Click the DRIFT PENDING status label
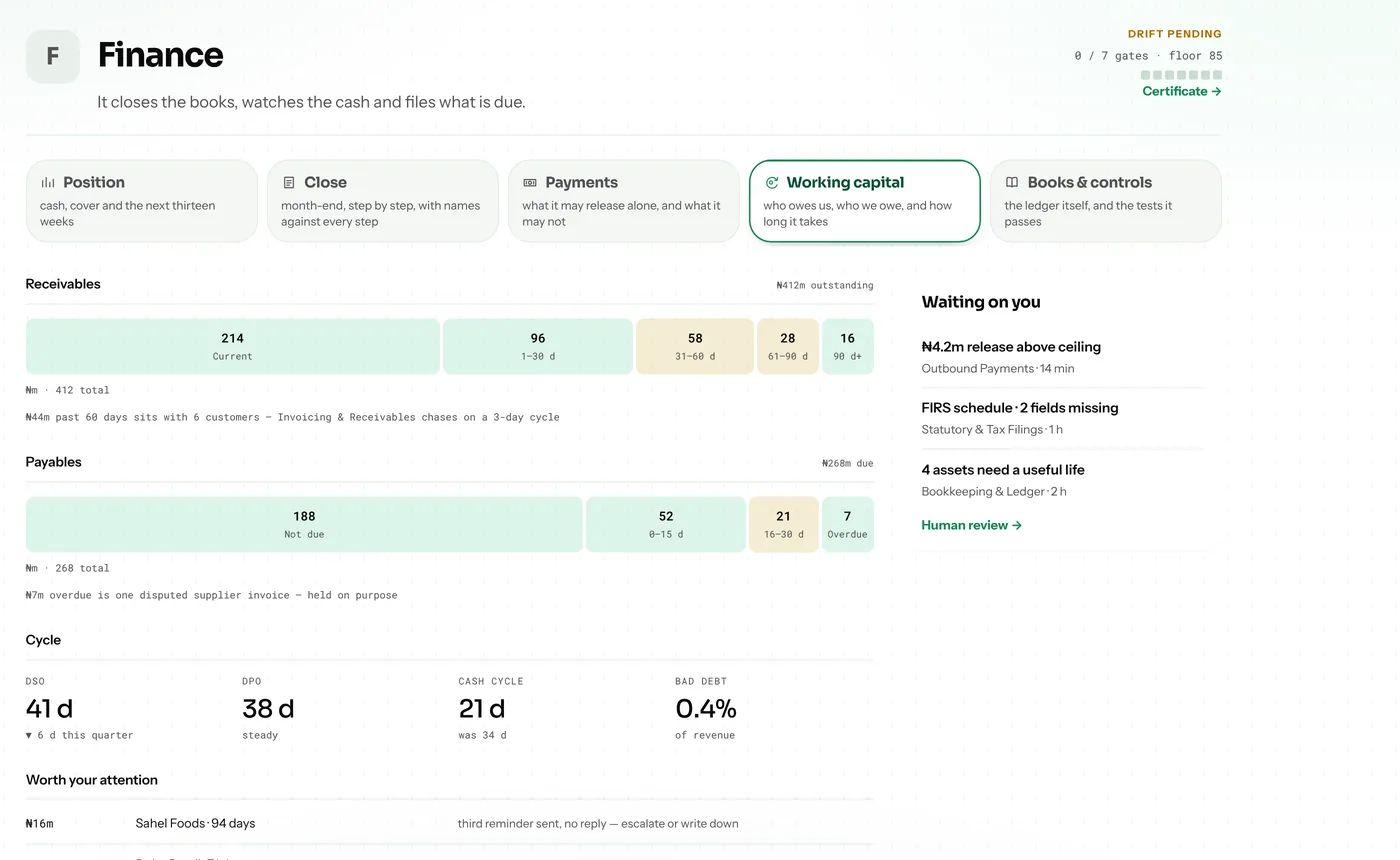 click(x=1174, y=34)
